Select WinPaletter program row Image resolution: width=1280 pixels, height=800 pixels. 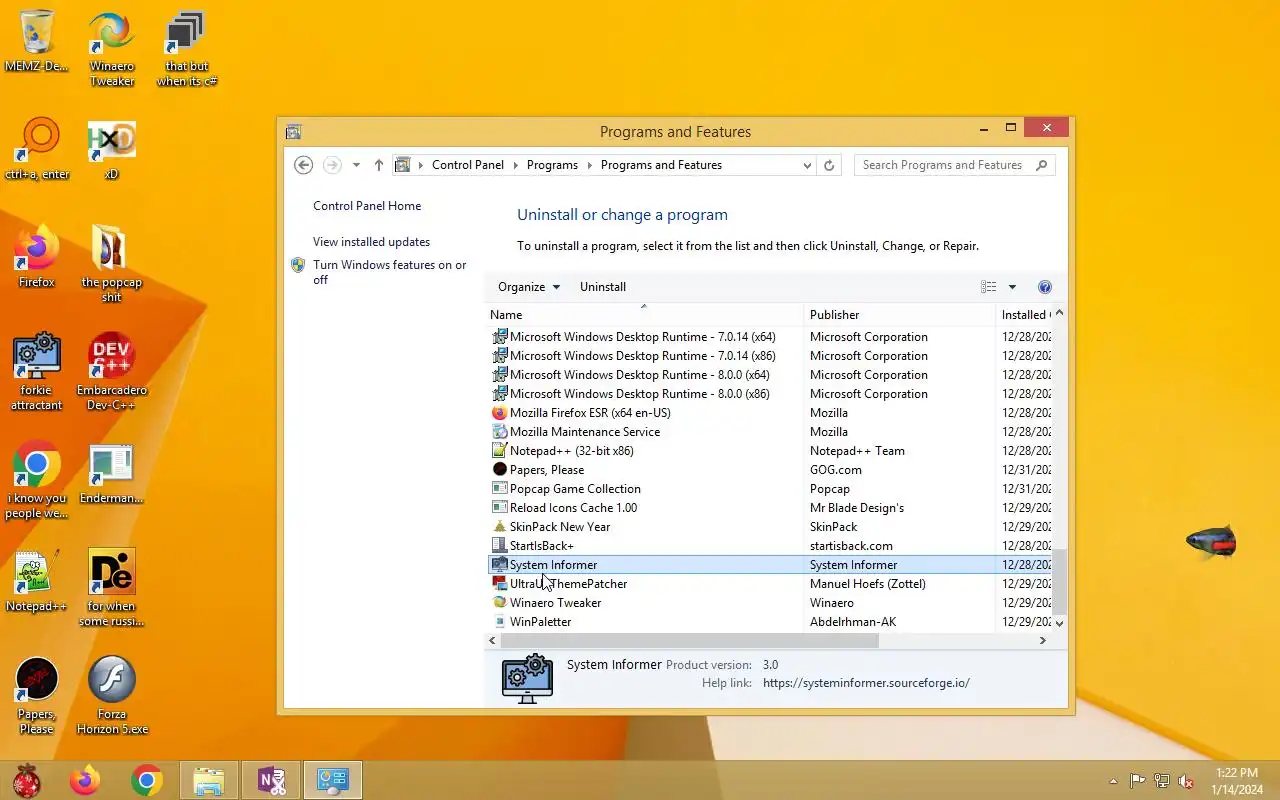tap(770, 622)
